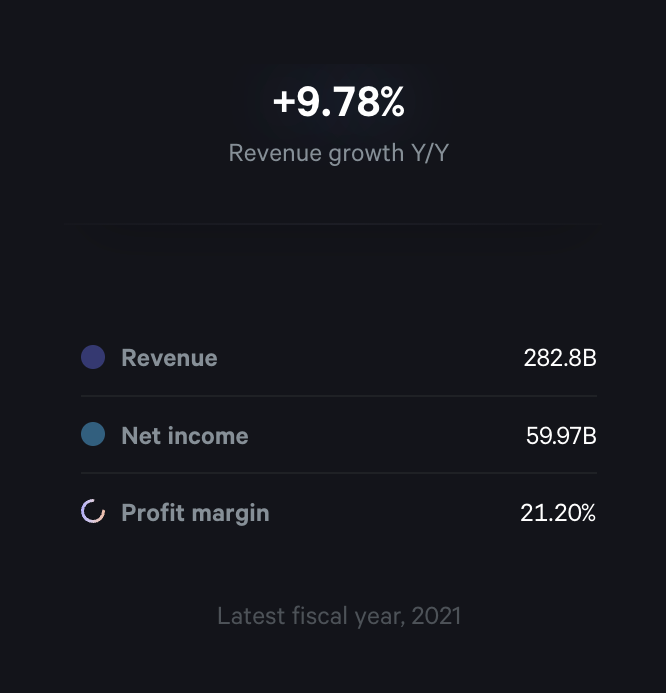Click the word growth in the caption
Viewport: 666px width, 693px height.
coord(364,154)
